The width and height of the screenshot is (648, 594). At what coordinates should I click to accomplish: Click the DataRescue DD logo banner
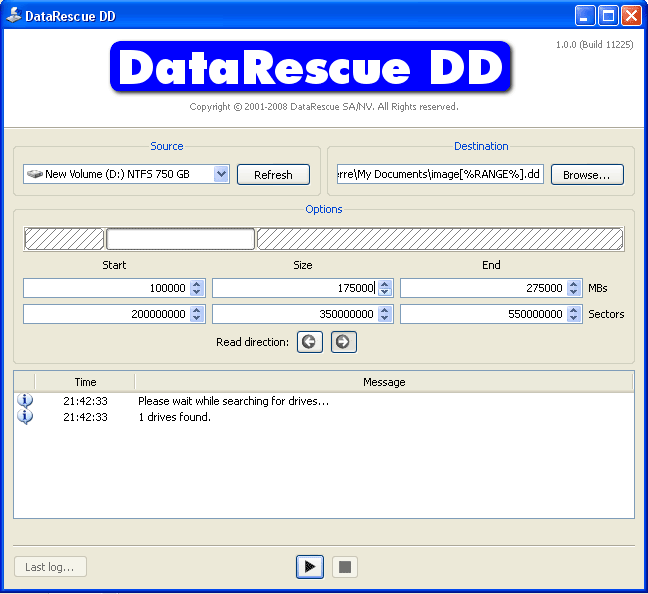310,66
